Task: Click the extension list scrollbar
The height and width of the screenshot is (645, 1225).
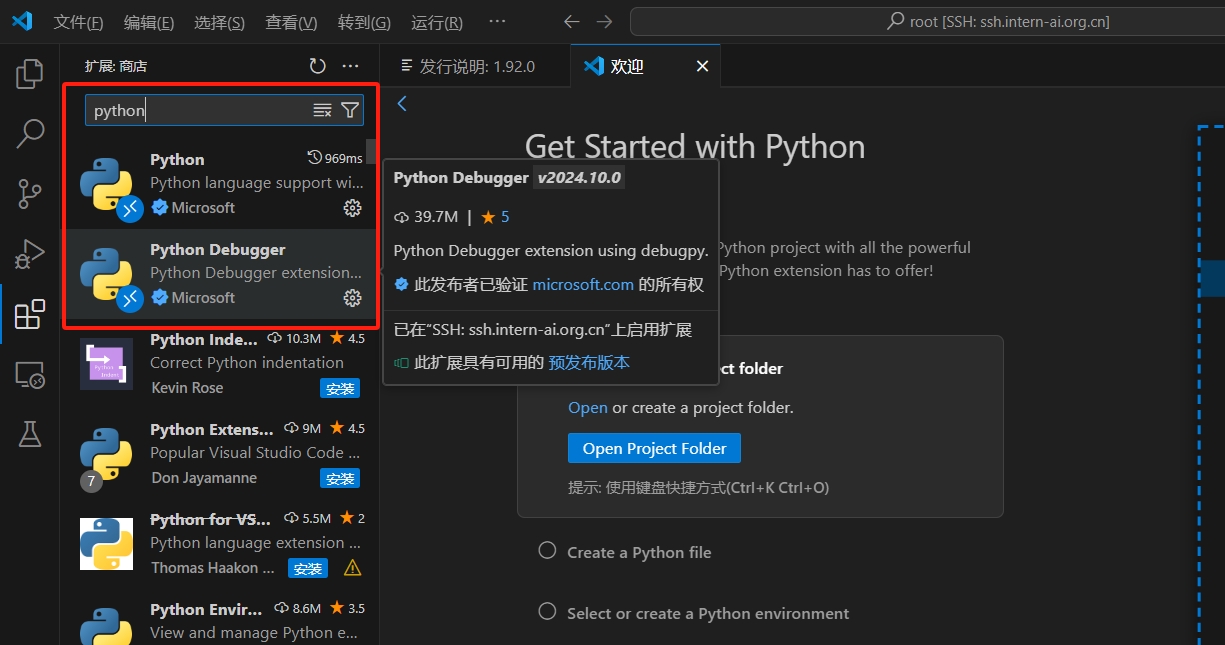Action: 371,152
